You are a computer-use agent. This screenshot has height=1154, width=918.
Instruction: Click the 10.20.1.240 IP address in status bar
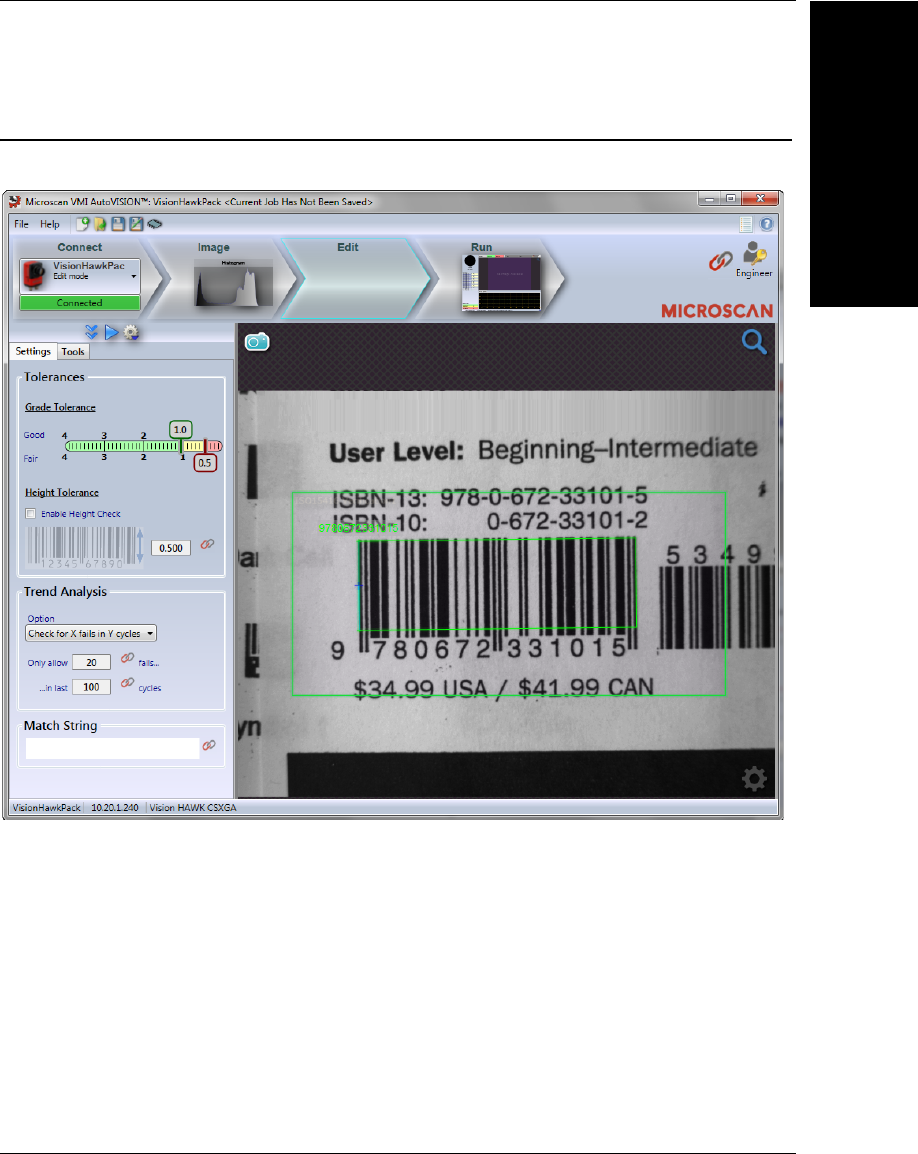[x=115, y=807]
